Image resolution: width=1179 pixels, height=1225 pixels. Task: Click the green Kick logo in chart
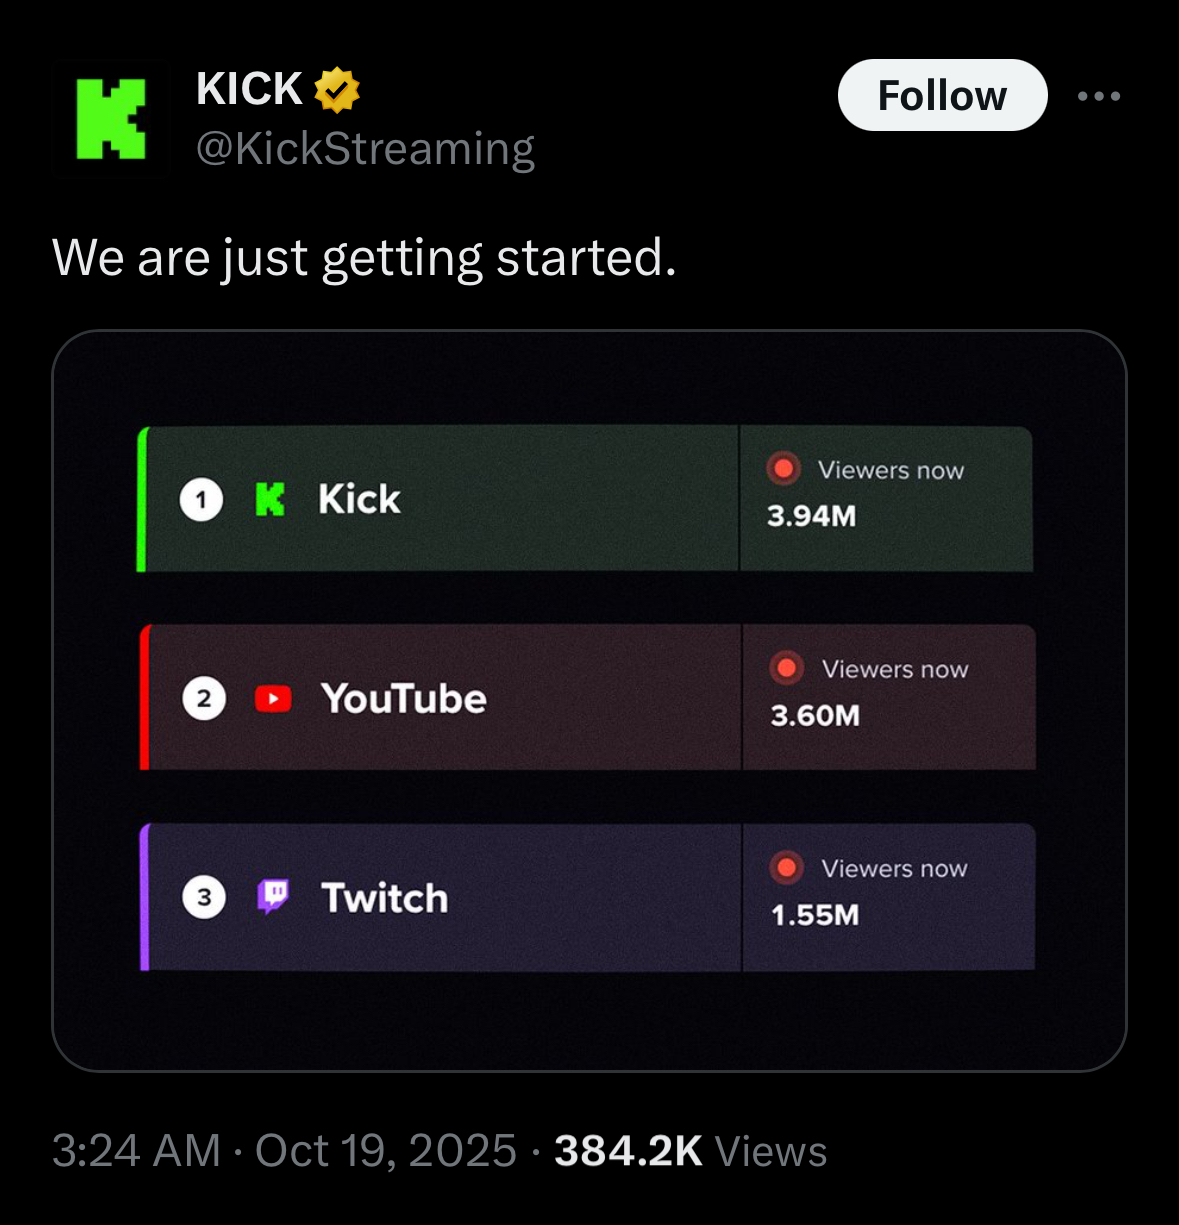pyautogui.click(x=270, y=499)
